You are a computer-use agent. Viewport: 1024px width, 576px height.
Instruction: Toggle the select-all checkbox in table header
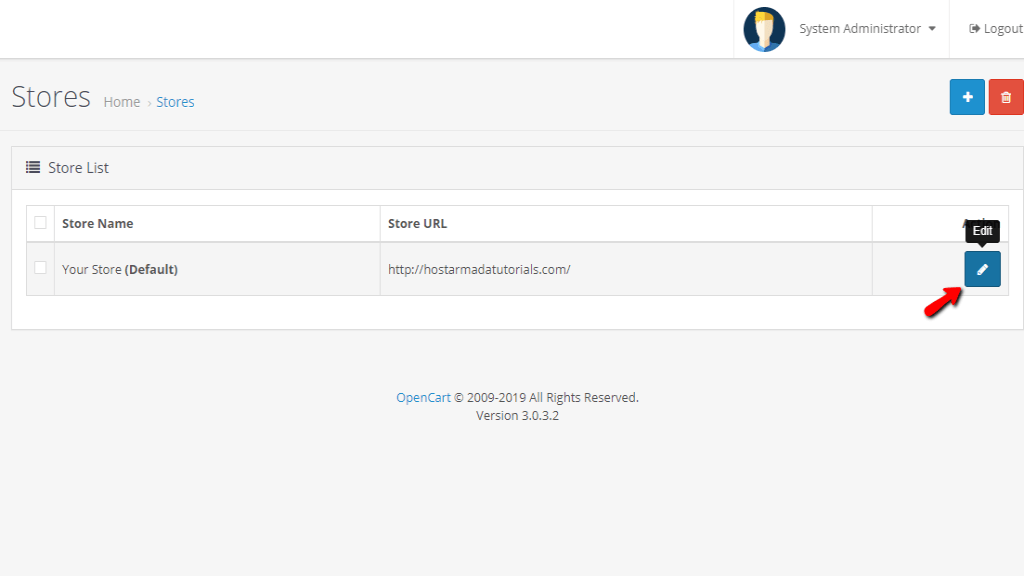pyautogui.click(x=40, y=223)
